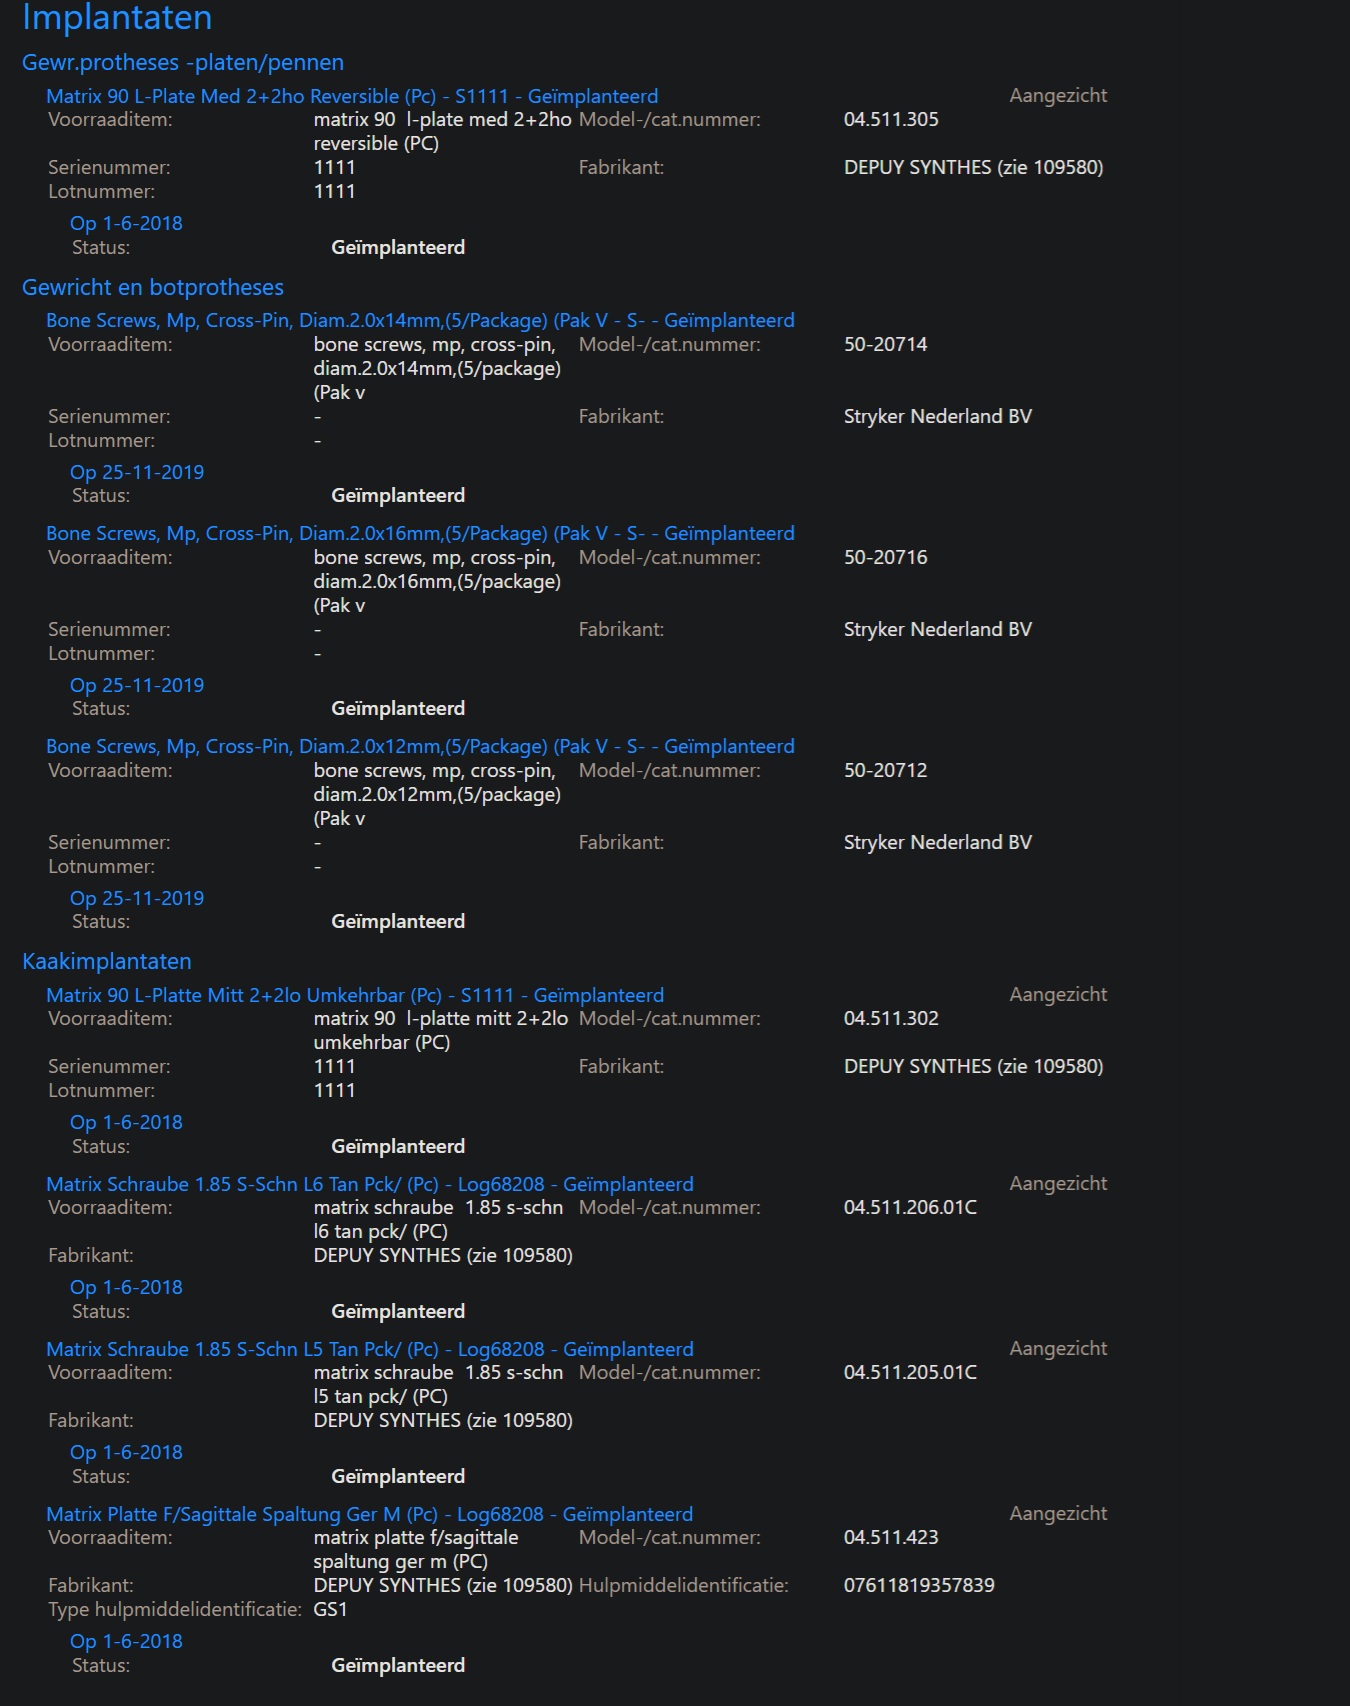Open Op 25-11-2019 under 2.0x14mm screws
Image resolution: width=1350 pixels, height=1706 pixels.
point(137,472)
